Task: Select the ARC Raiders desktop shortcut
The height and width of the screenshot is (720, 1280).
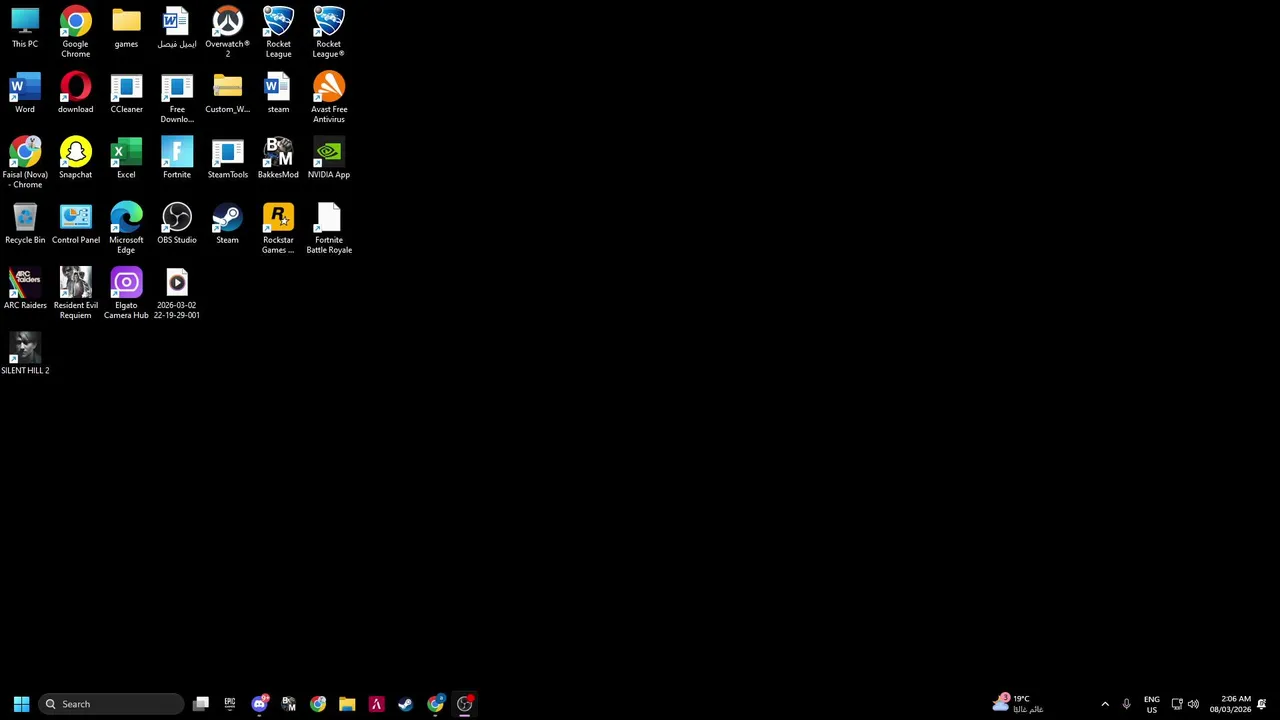Action: point(25,289)
